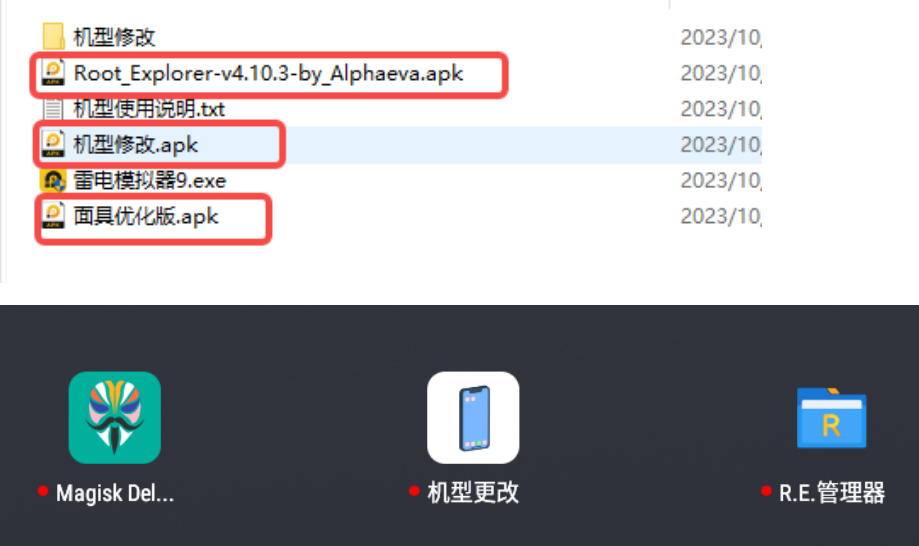This screenshot has width=919, height=546.
Task: Click the 机型修改.apk file icon
Action: (x=53, y=144)
